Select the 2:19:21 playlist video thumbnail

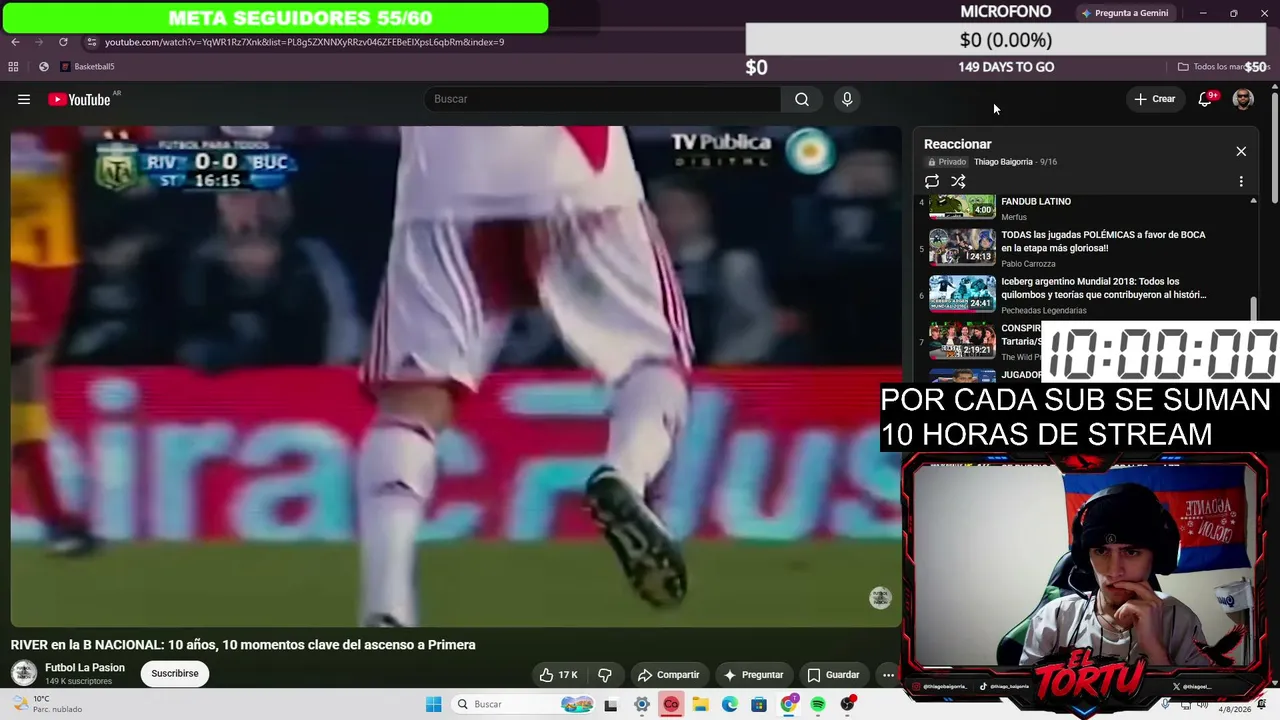coord(962,340)
